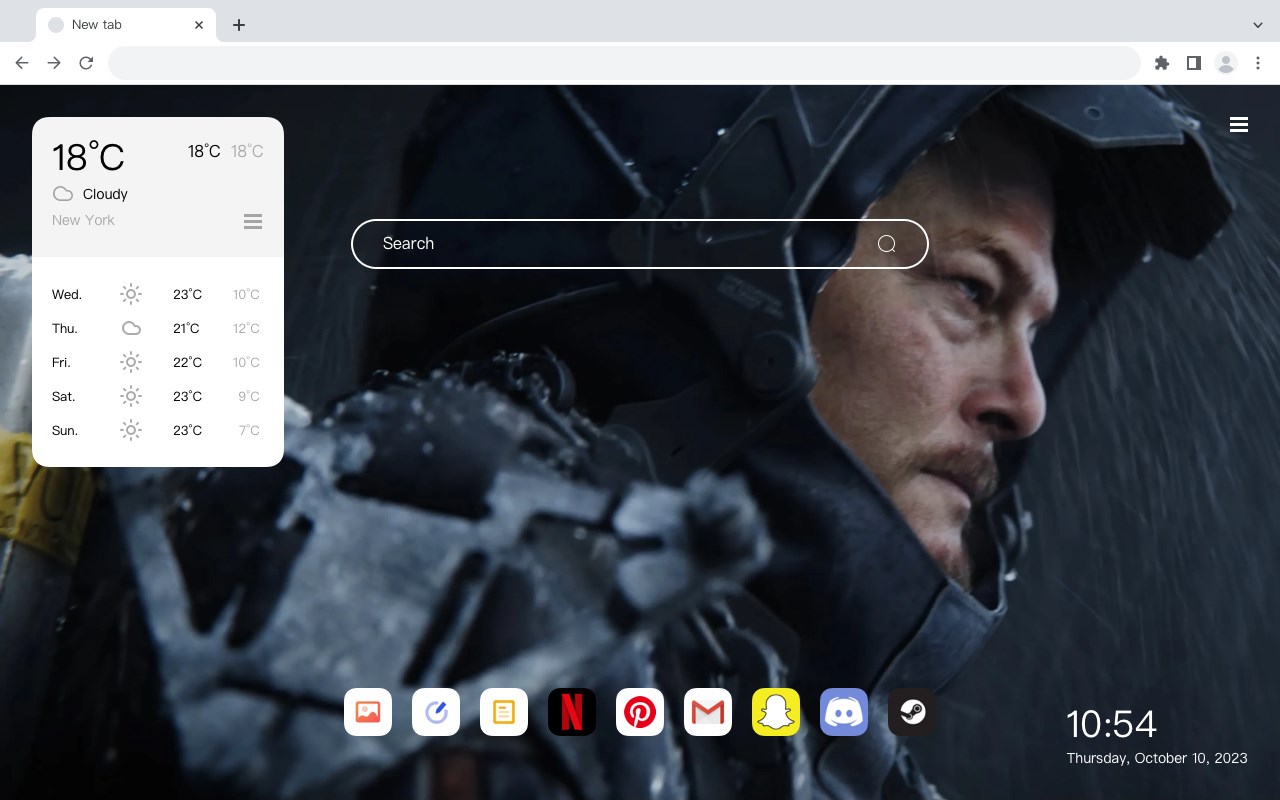
Task: Launch the Pinterest shortcut
Action: (640, 712)
